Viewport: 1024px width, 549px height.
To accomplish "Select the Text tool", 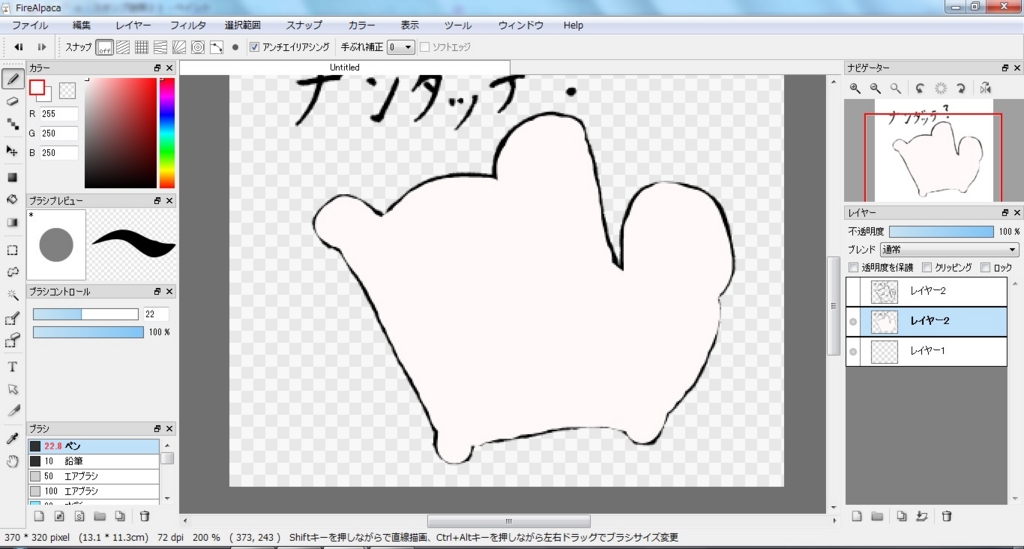I will tap(12, 367).
